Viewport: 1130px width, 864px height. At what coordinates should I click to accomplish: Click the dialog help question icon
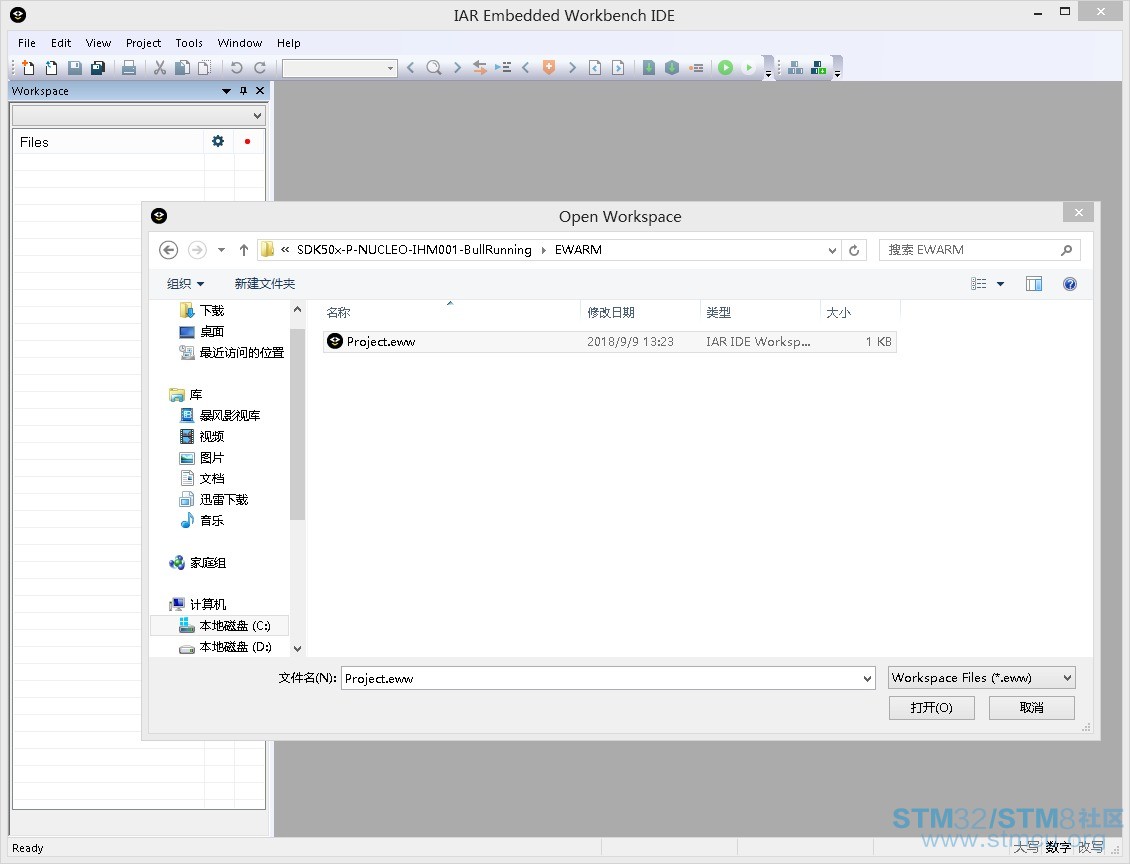point(1070,284)
